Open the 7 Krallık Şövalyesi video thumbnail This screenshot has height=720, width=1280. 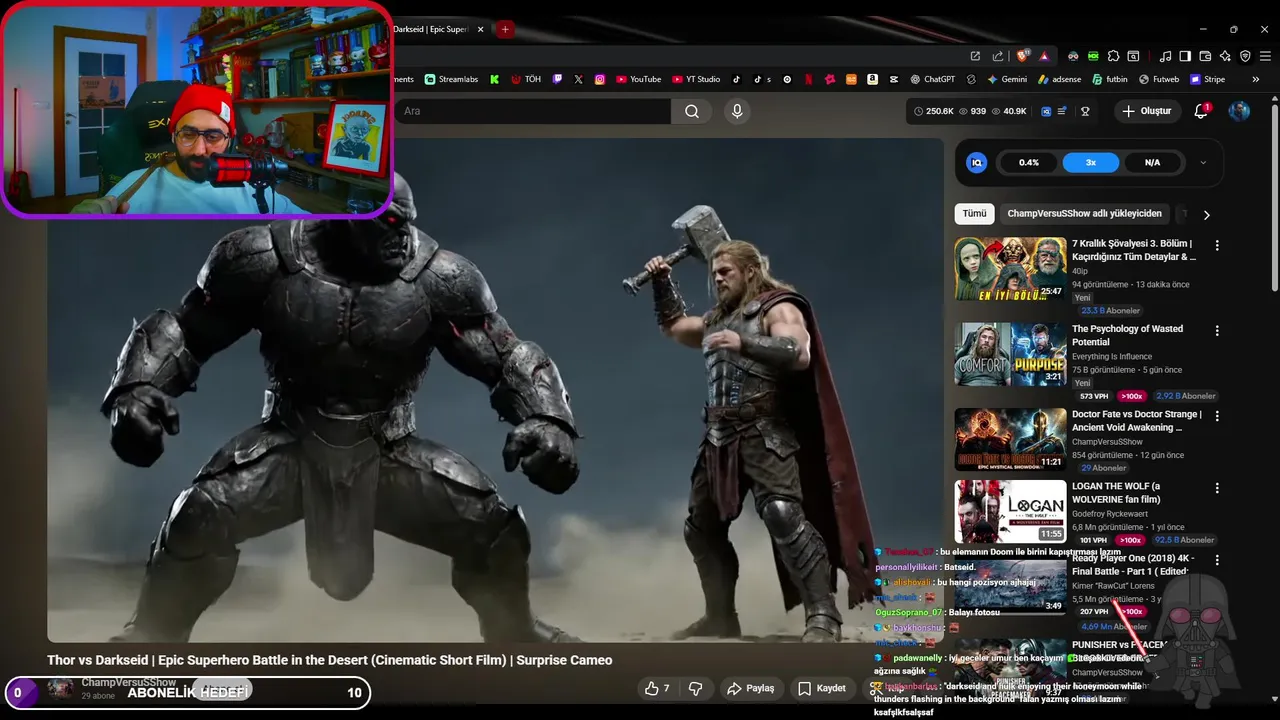(1010, 268)
